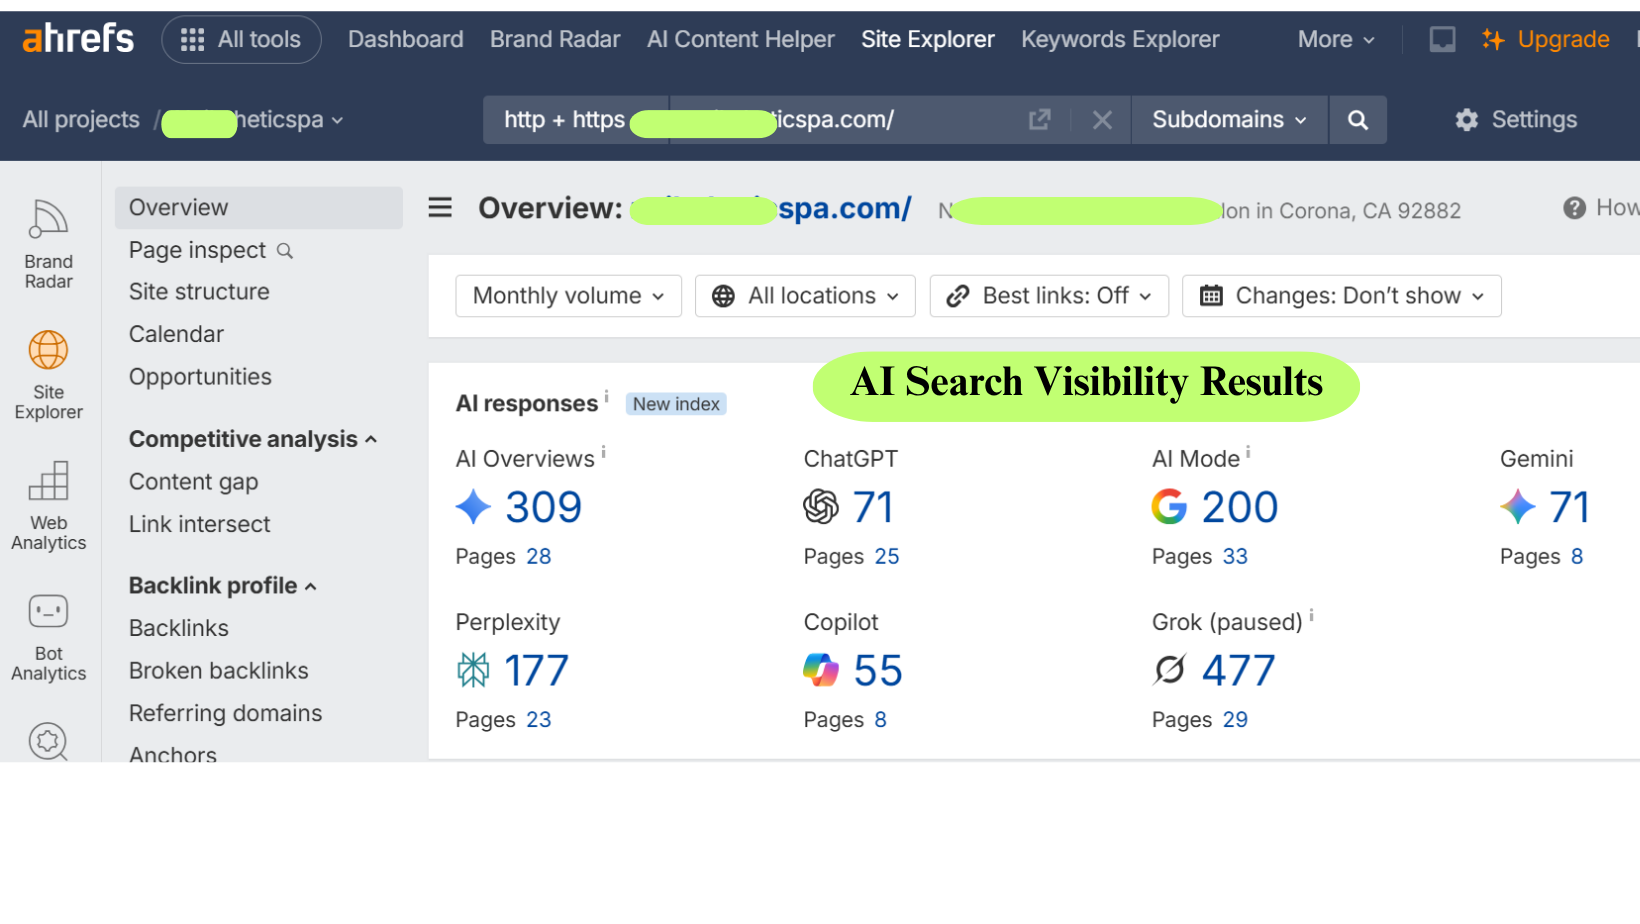Click the search magnifier button
The height and width of the screenshot is (924, 1640).
tap(1357, 120)
